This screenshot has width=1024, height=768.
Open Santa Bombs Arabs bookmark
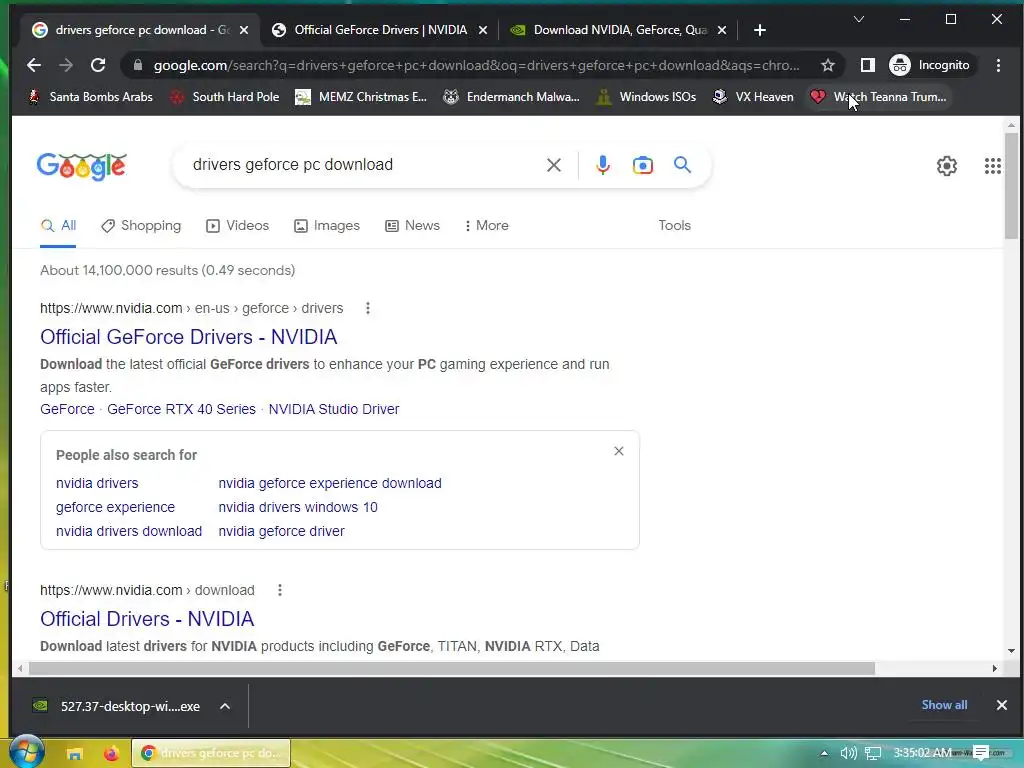tap(91, 97)
